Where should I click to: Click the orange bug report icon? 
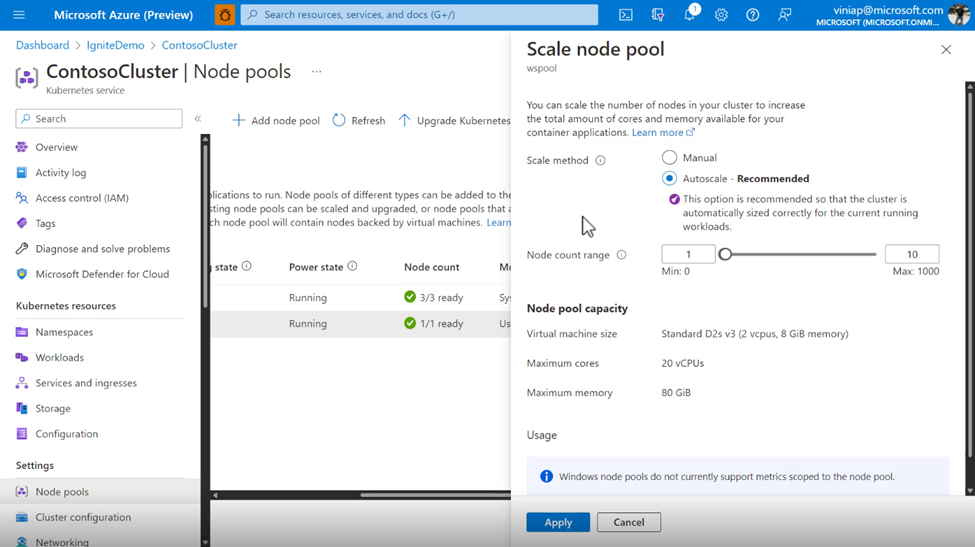[225, 14]
